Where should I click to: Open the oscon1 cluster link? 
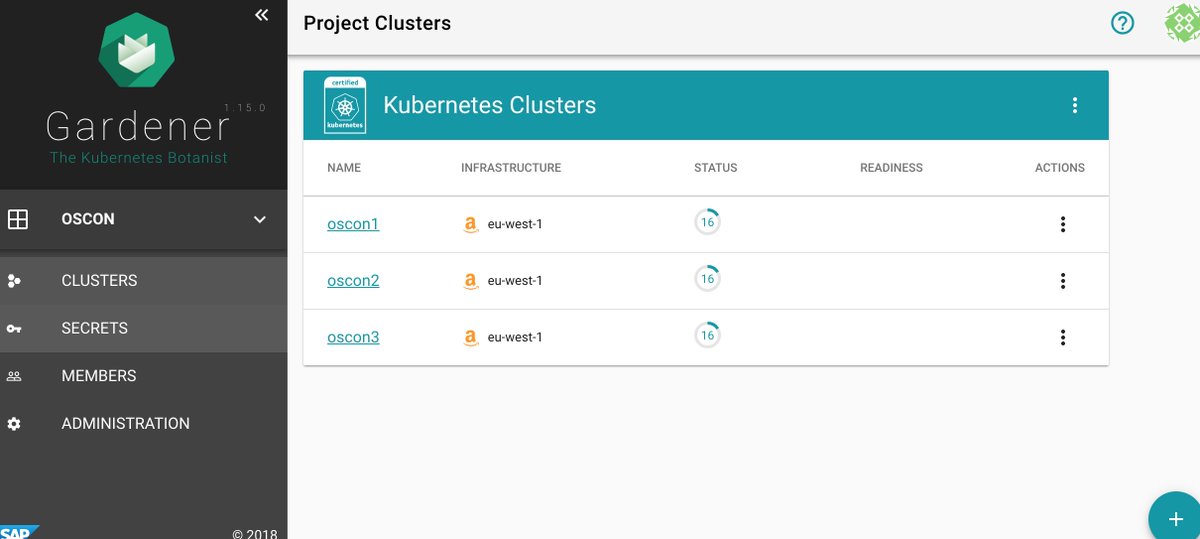coord(353,224)
